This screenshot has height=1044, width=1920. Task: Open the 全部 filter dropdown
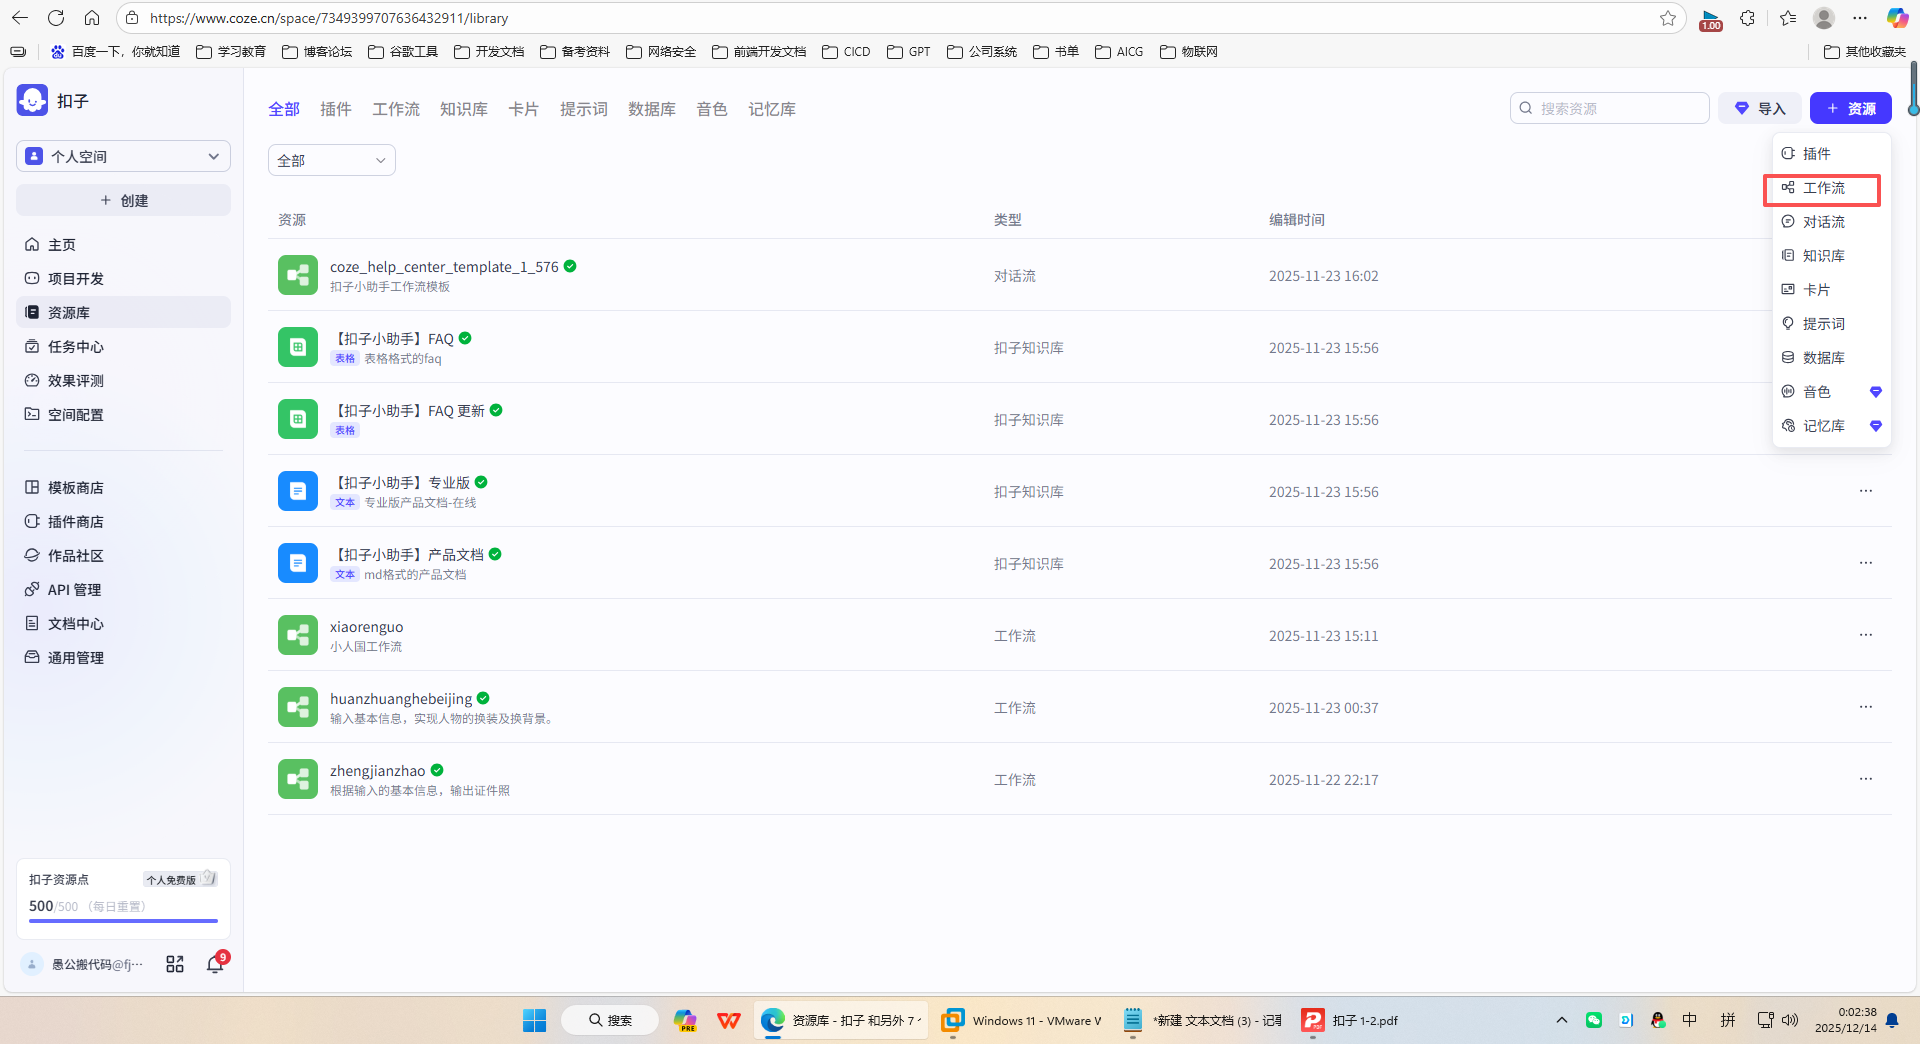[x=332, y=160]
